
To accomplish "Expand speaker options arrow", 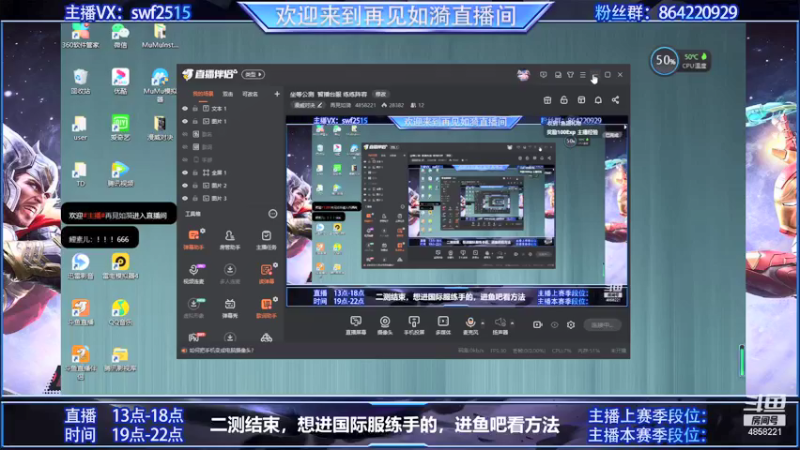I will 512,322.
